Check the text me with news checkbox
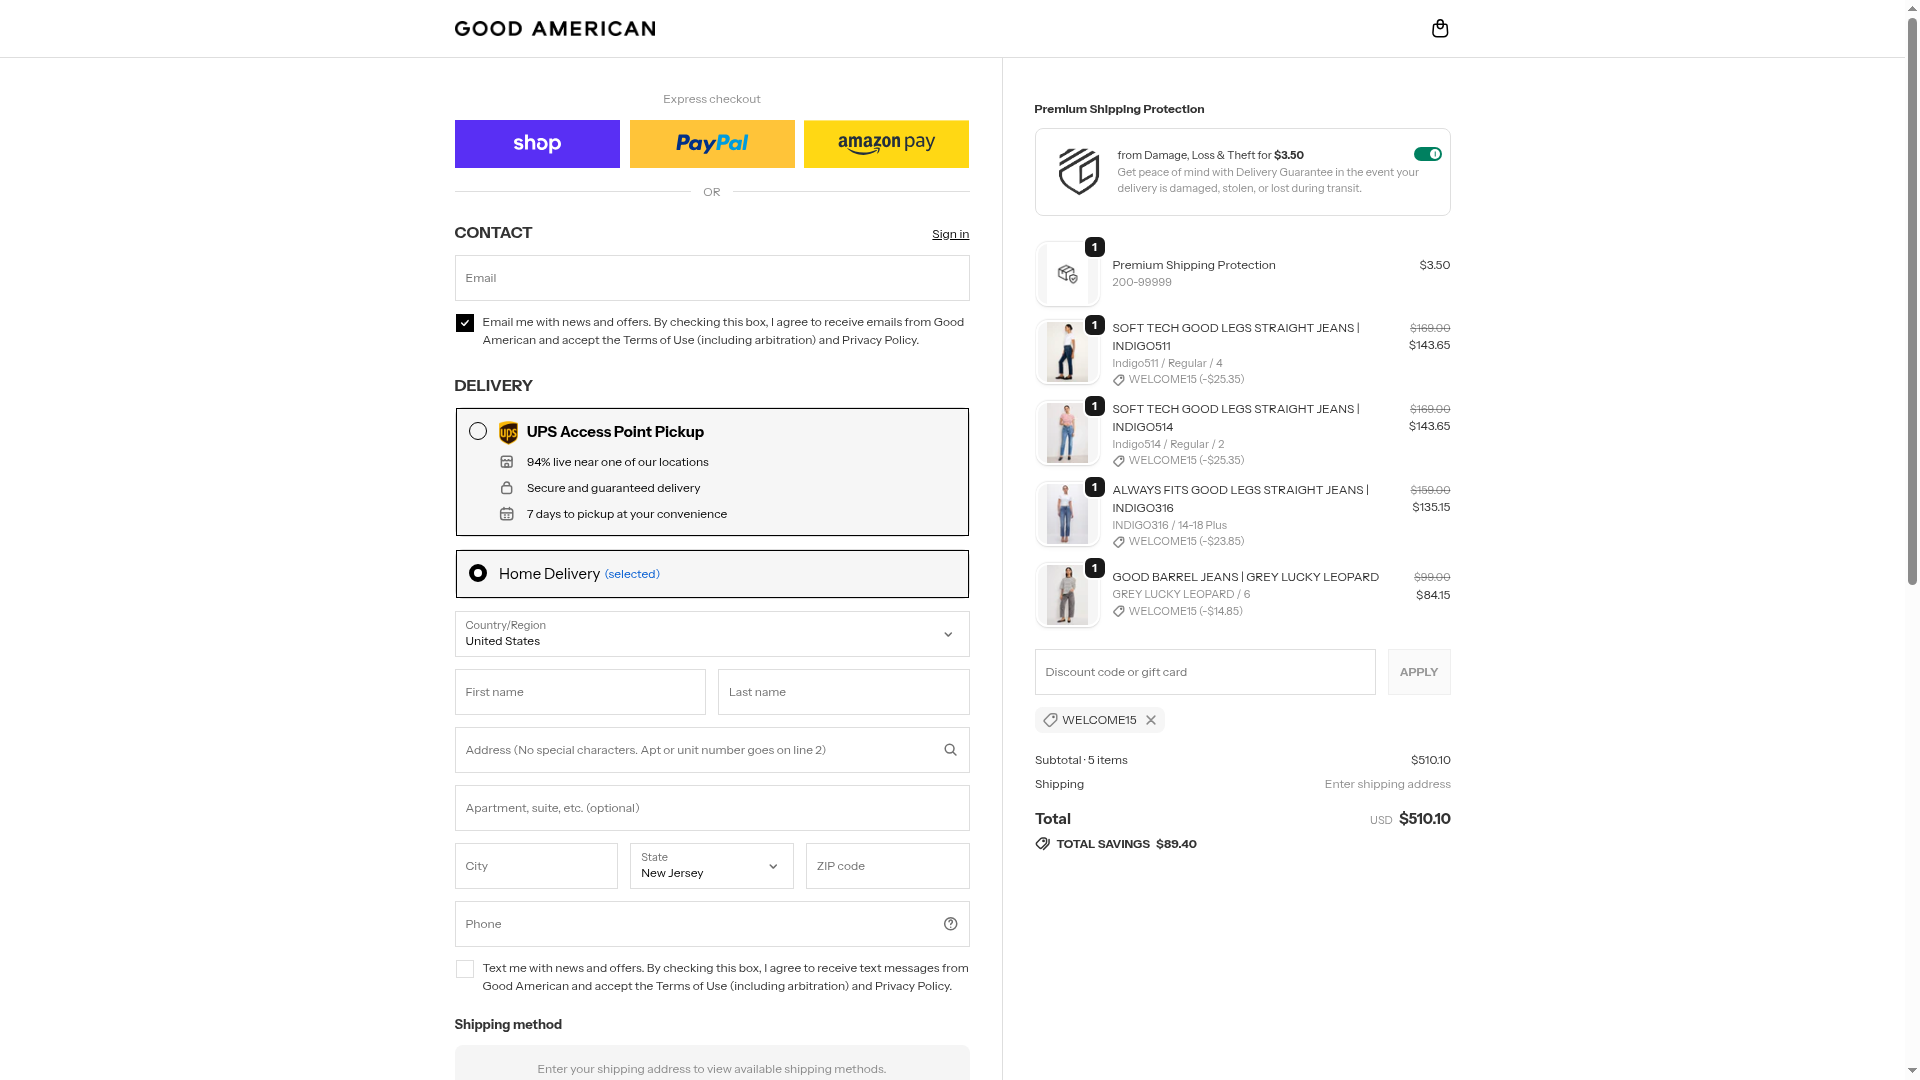Image resolution: width=1920 pixels, height=1080 pixels. [x=465, y=969]
